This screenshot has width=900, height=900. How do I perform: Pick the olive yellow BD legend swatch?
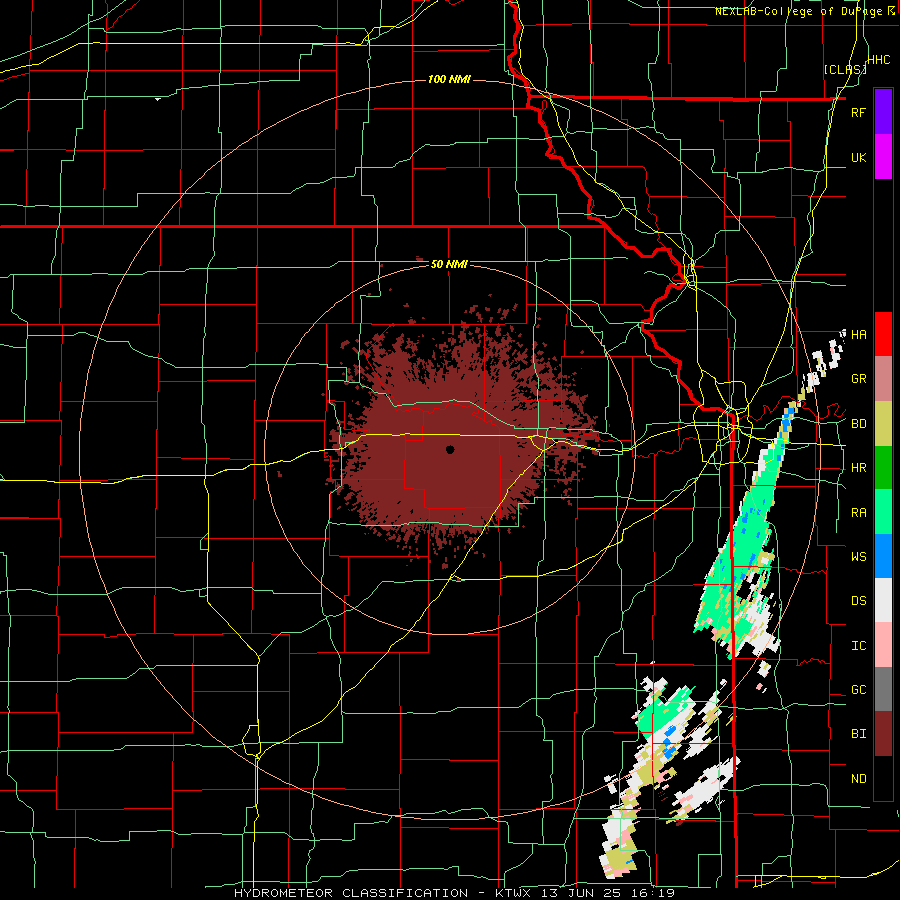pos(883,424)
